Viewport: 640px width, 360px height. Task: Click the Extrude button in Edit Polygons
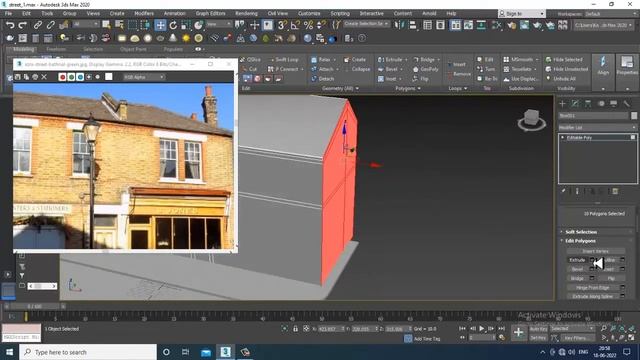(577, 260)
